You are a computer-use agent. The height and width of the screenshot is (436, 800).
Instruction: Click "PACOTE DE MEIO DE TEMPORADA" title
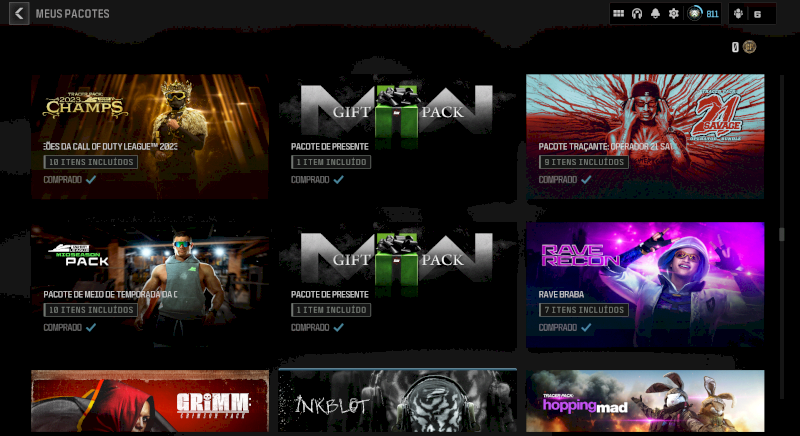pos(110,294)
